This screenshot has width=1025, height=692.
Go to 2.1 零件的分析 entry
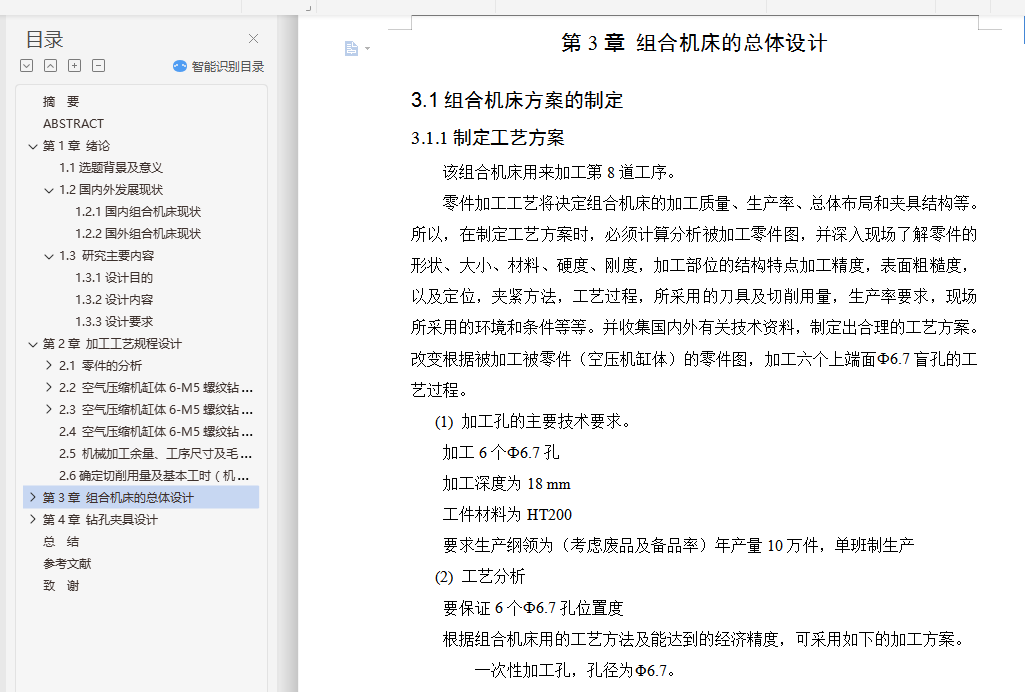(101, 366)
